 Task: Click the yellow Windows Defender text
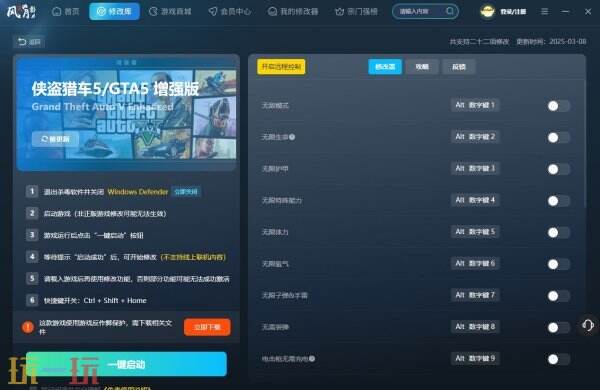(138, 192)
